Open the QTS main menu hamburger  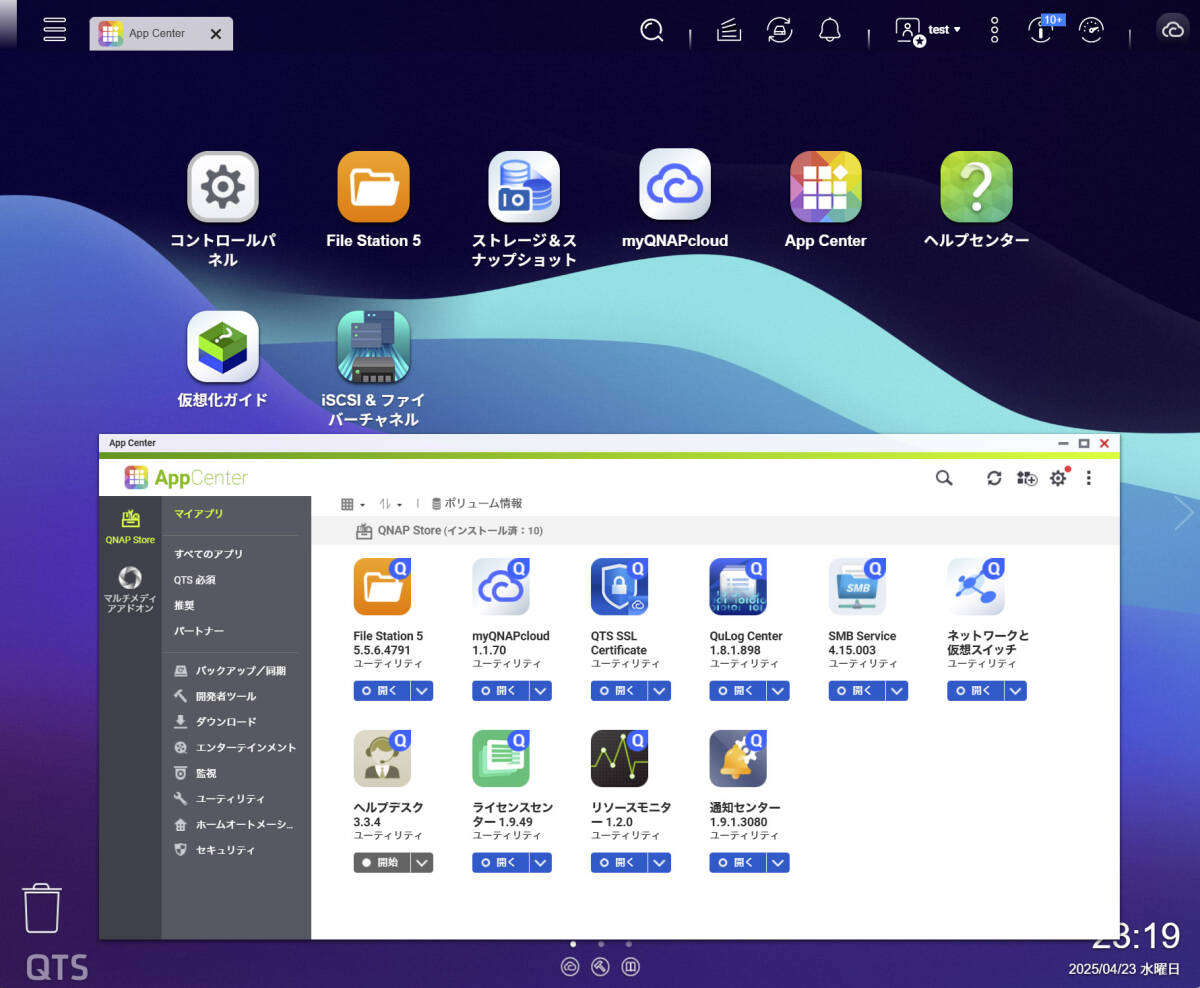55,29
